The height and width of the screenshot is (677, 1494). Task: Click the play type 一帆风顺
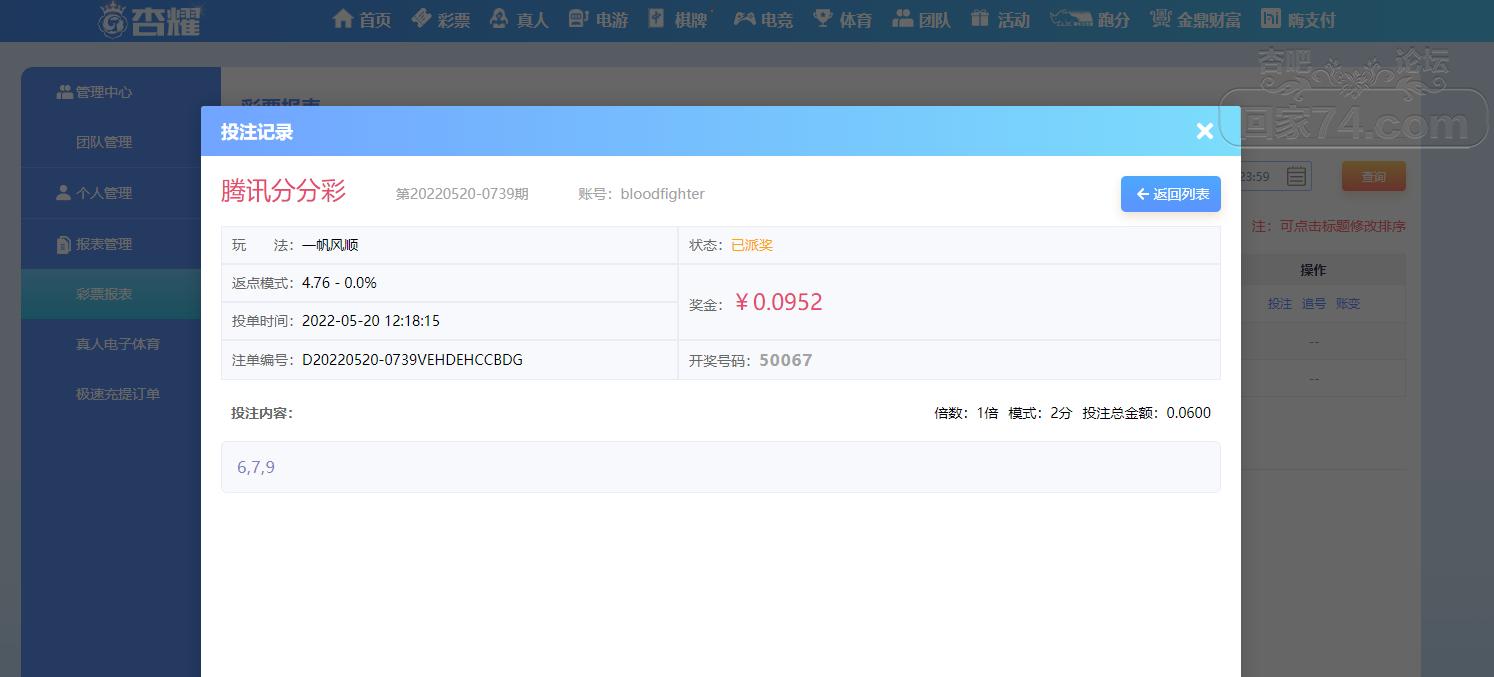(x=330, y=245)
